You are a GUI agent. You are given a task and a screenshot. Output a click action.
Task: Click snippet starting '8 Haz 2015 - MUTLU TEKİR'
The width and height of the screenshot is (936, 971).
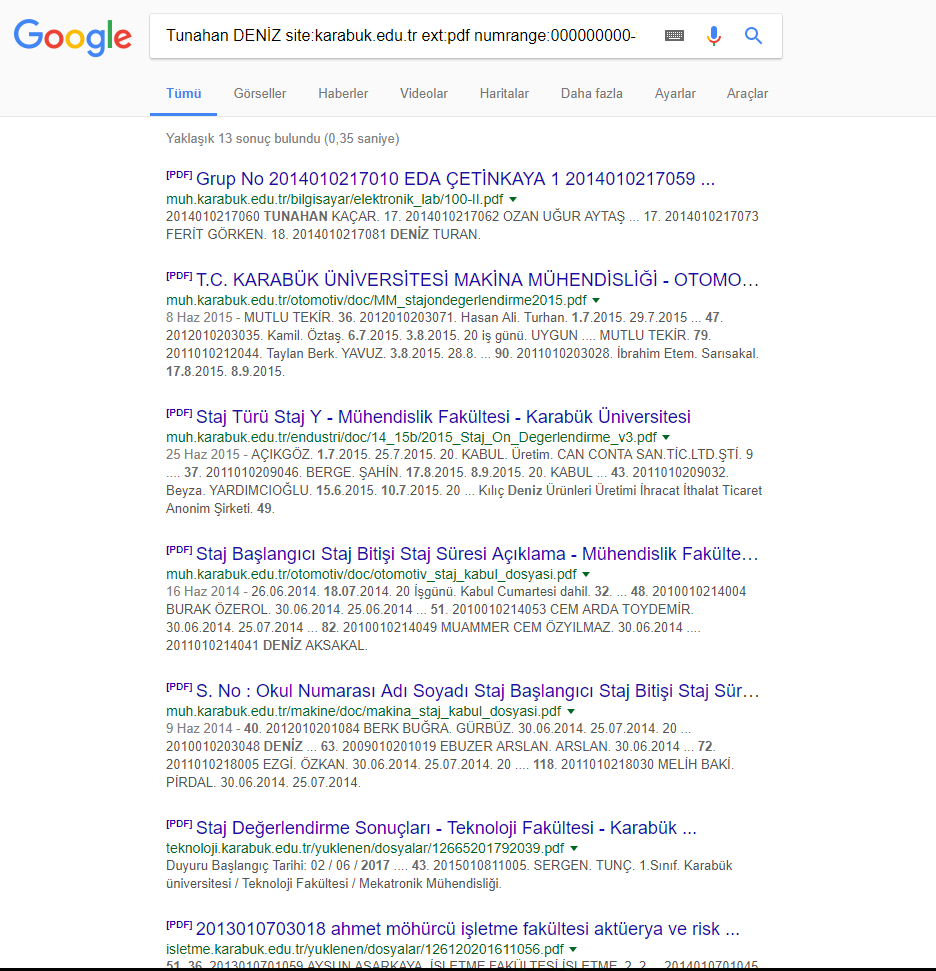462,344
